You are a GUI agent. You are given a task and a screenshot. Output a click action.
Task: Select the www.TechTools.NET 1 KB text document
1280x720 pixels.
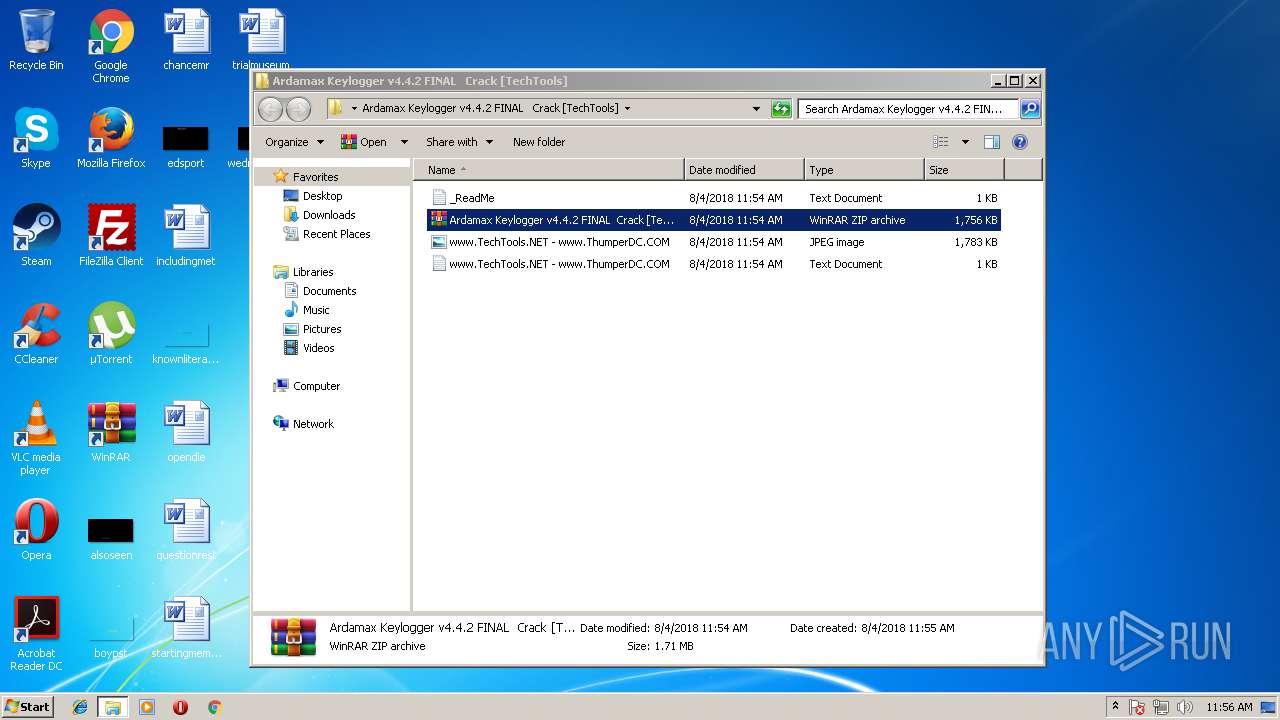pyautogui.click(x=714, y=264)
